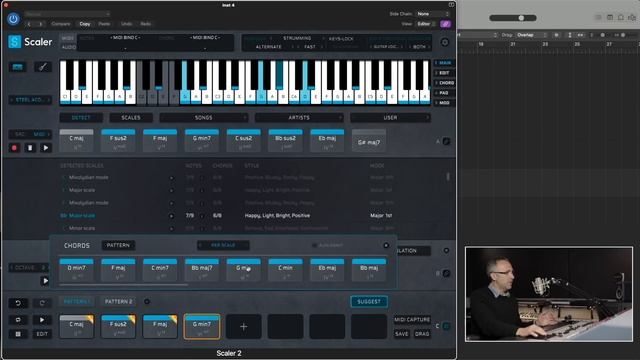Switch to CHORD side tab
The image size is (640, 360).
point(444,83)
